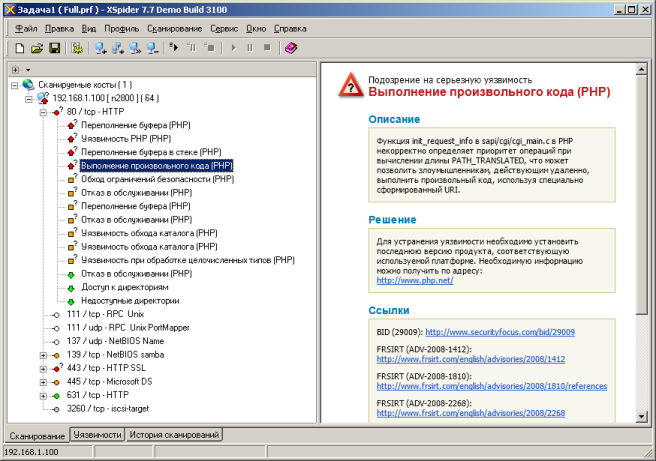Select the 137 / udp - NetBIOS Name row
Image resolution: width=656 pixels, height=461 pixels.
click(x=115, y=341)
